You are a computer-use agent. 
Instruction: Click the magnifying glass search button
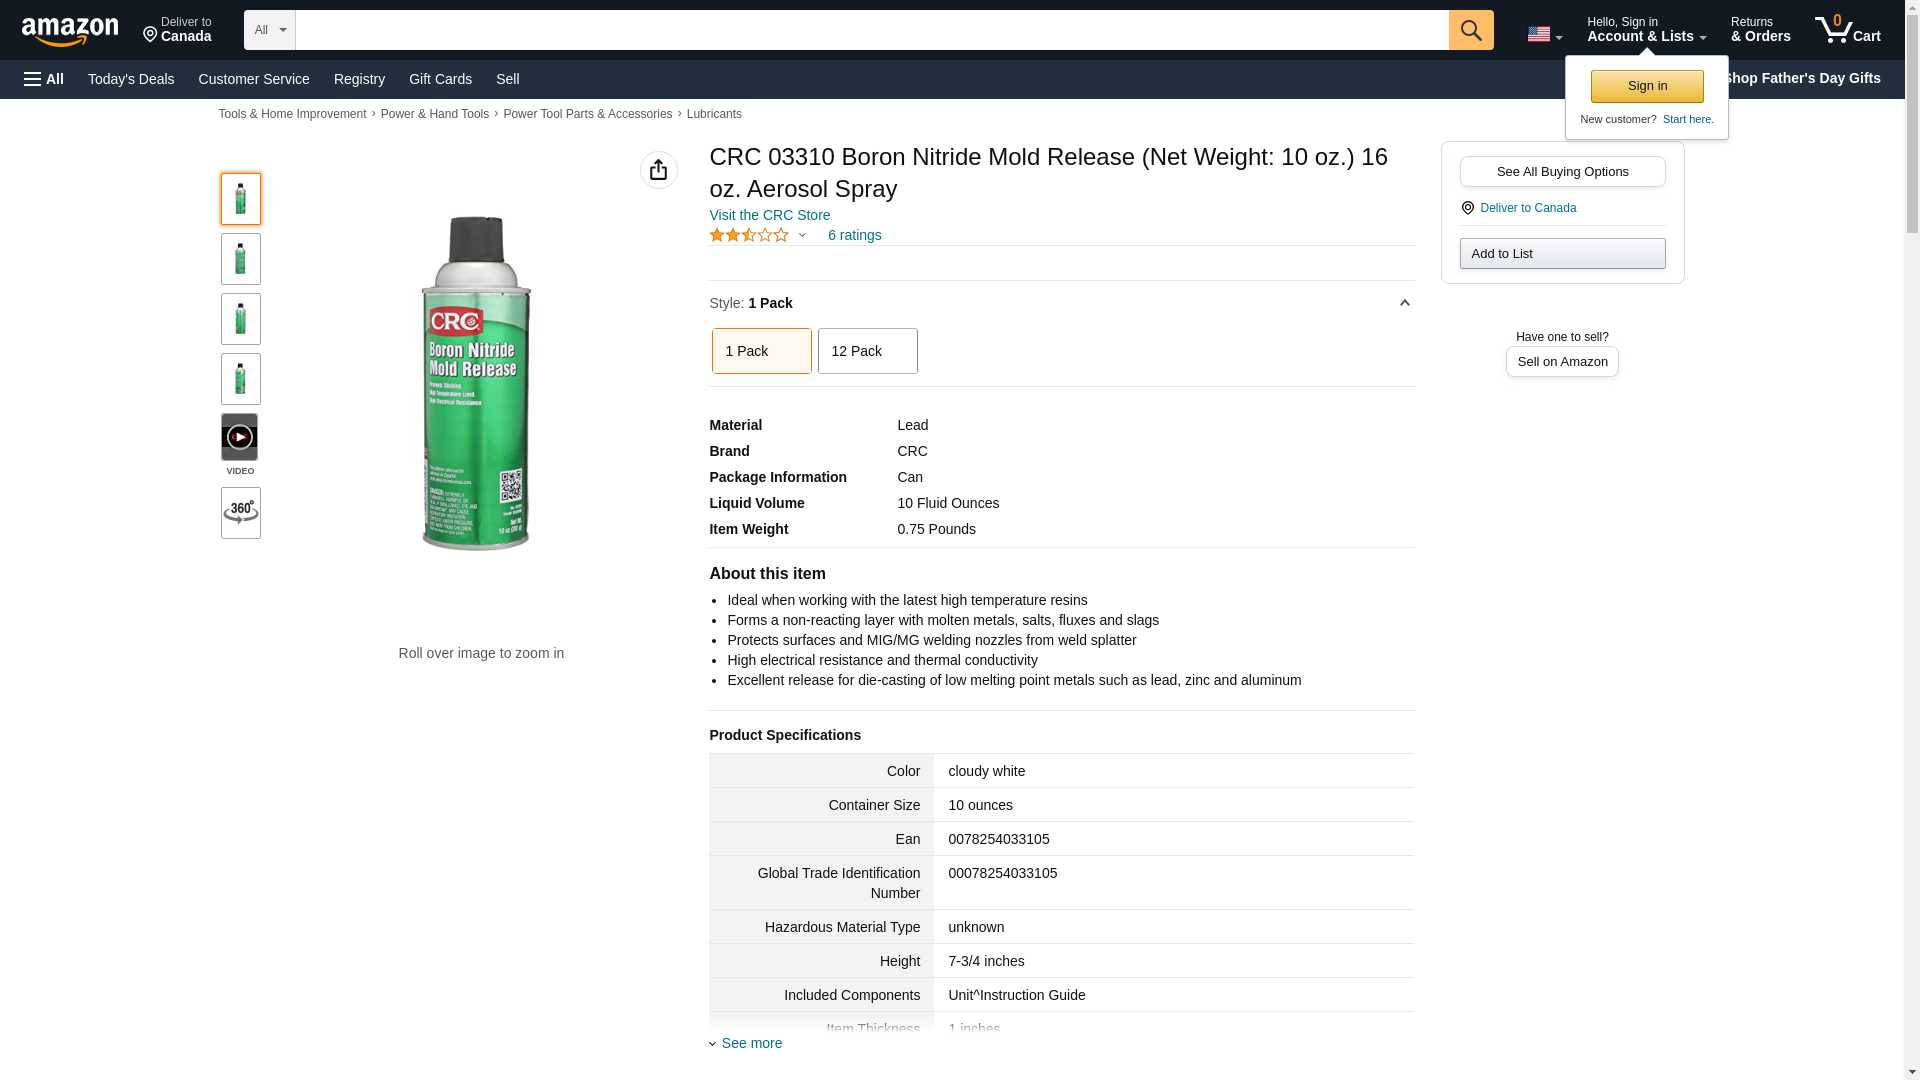coord(1470,30)
